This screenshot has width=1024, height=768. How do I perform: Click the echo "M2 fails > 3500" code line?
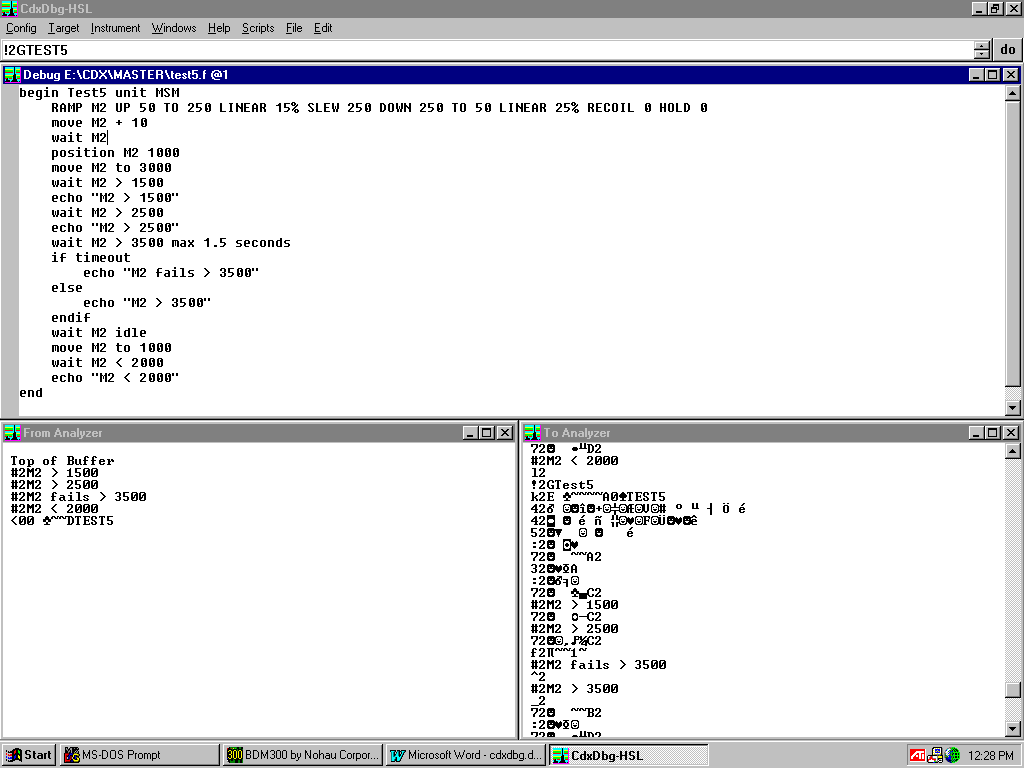pos(171,273)
